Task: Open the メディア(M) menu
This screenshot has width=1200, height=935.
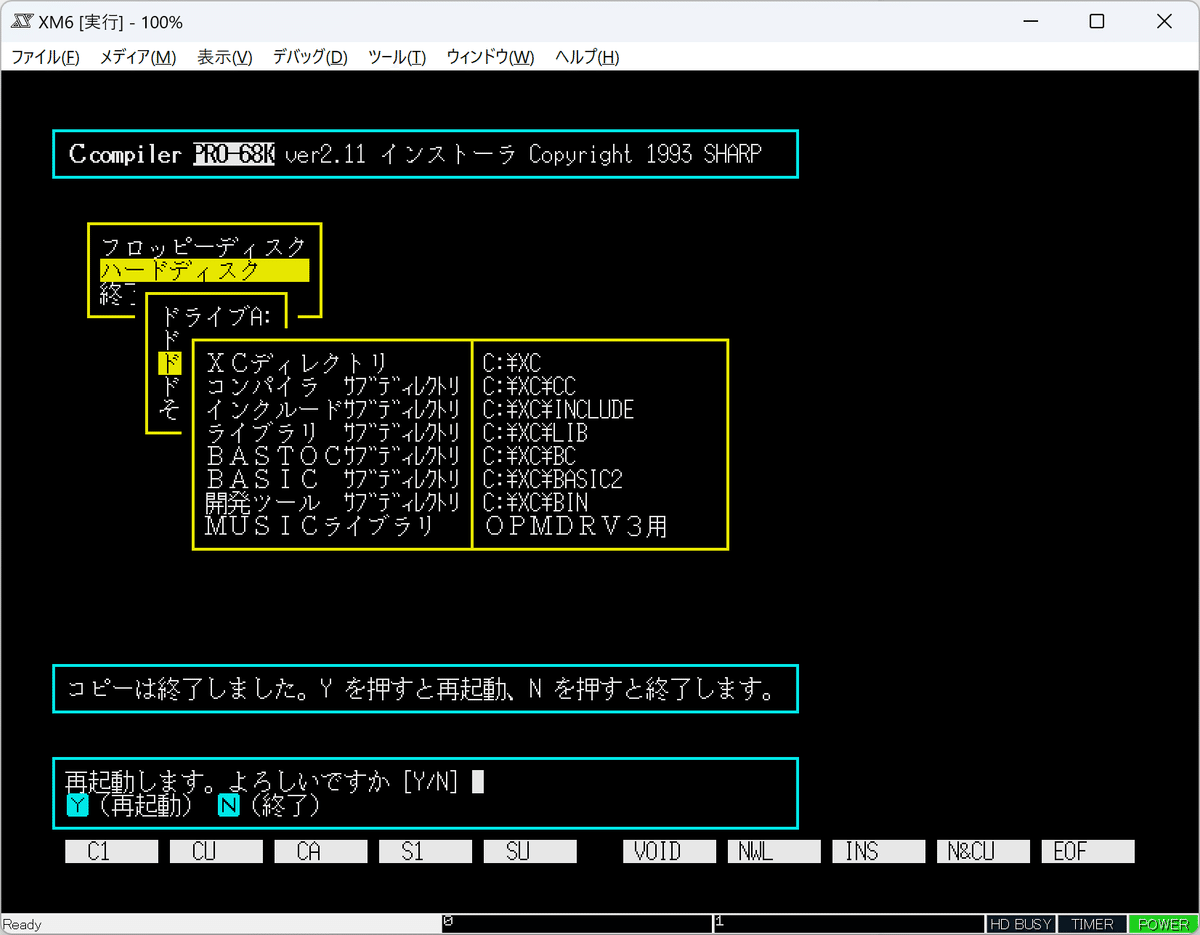Action: click(x=138, y=57)
